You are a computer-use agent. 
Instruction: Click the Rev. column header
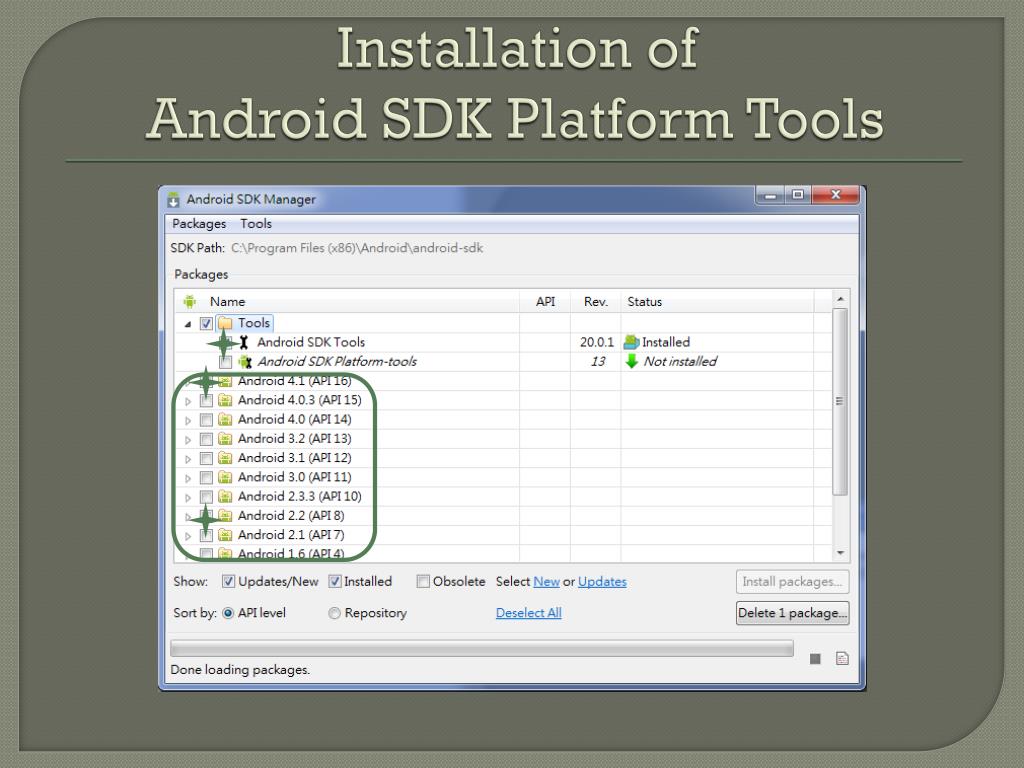(x=596, y=301)
